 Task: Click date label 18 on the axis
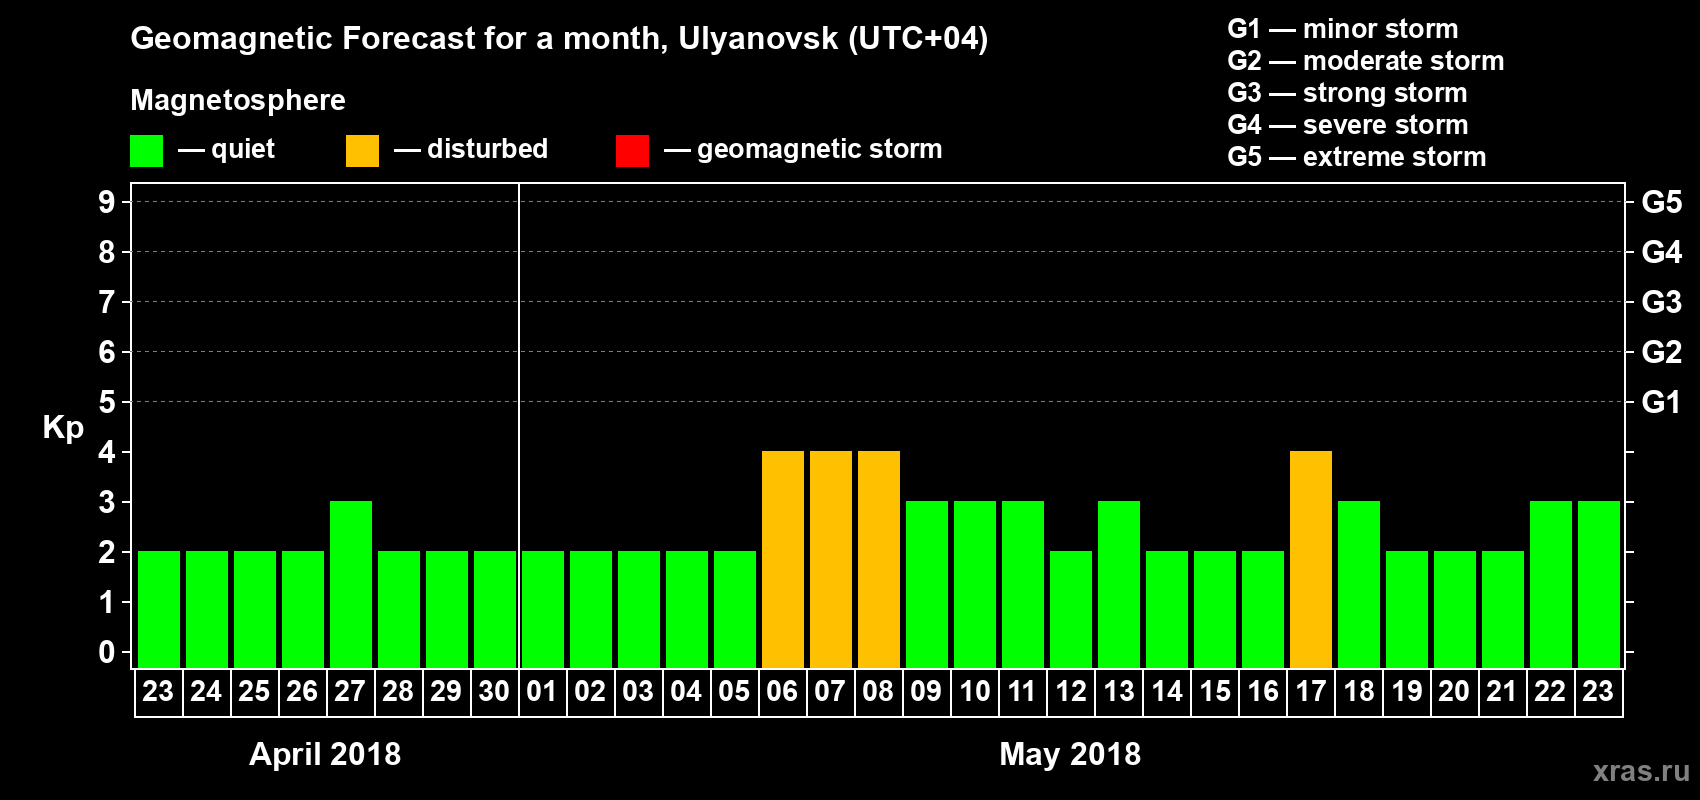point(1359,691)
